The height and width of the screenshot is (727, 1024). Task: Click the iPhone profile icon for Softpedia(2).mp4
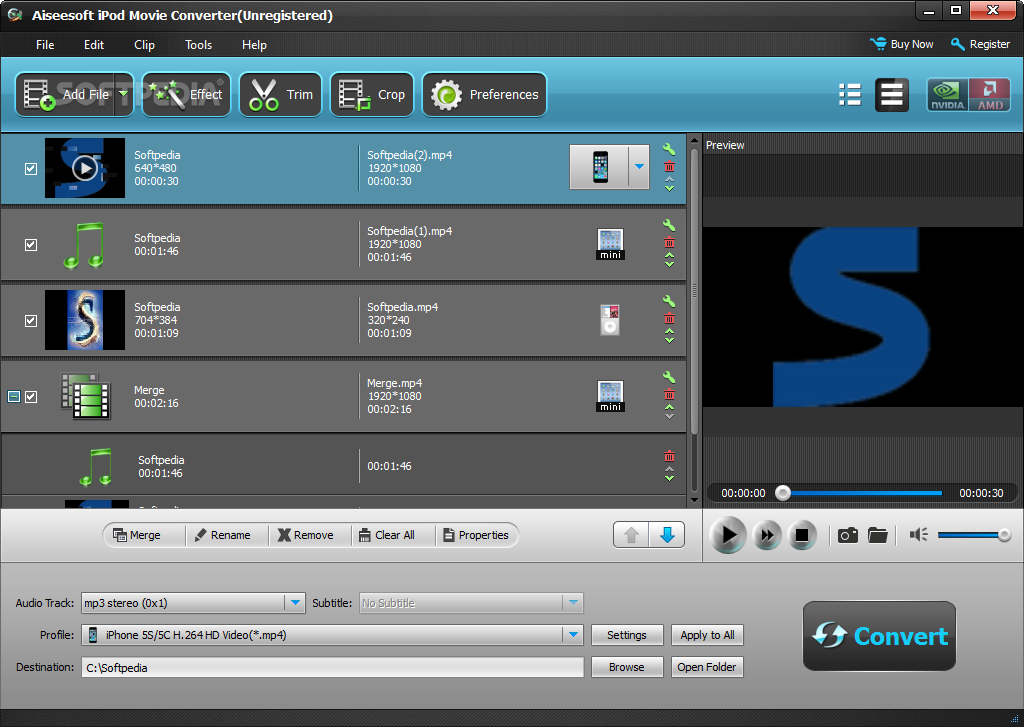click(x=600, y=167)
